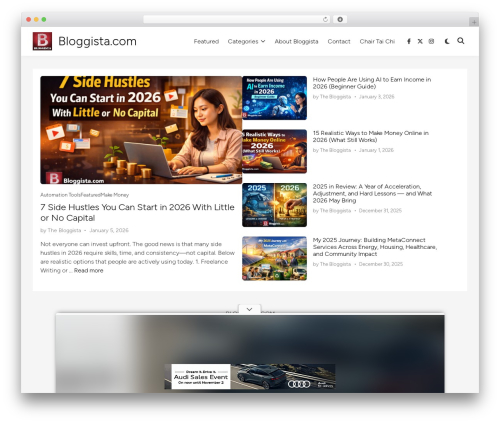Click the Bloggista red B logo

tap(42, 41)
